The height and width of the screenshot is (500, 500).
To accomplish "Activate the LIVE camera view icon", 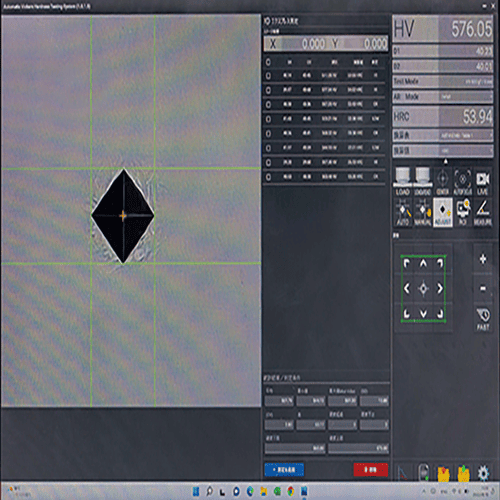I will point(483,182).
